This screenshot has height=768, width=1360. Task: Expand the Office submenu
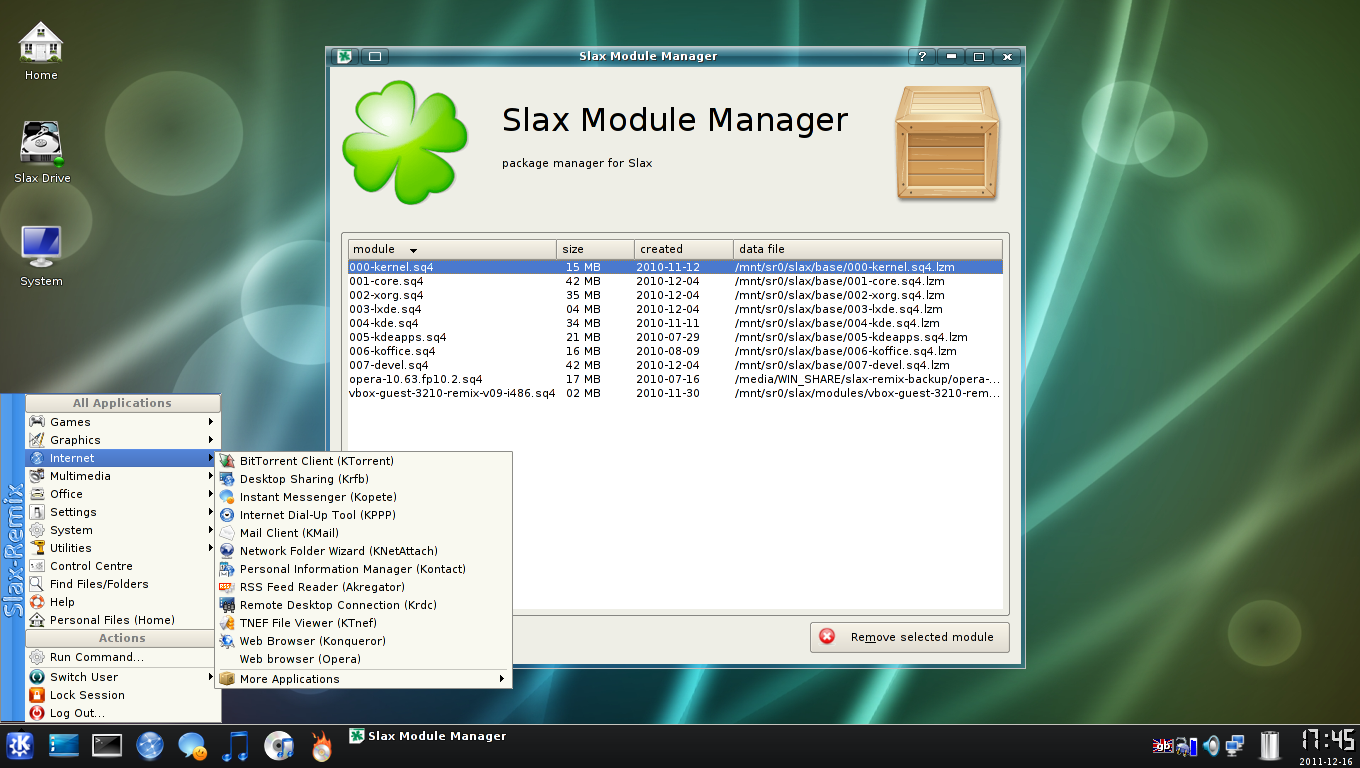pos(122,494)
